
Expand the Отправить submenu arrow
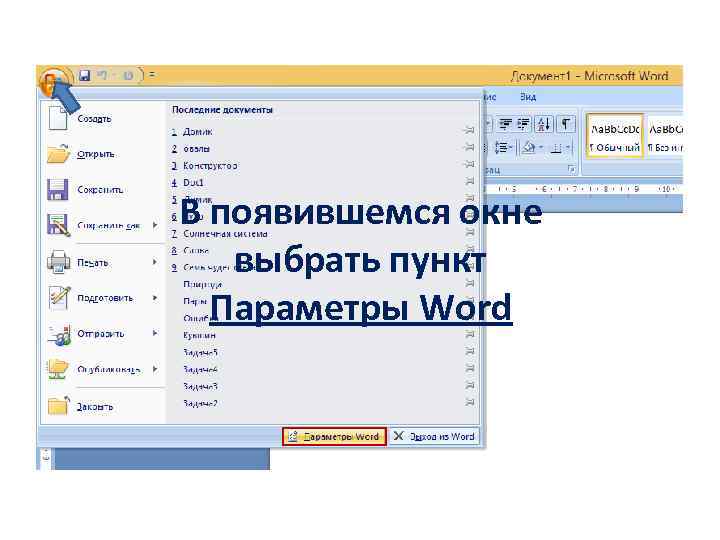pos(155,333)
